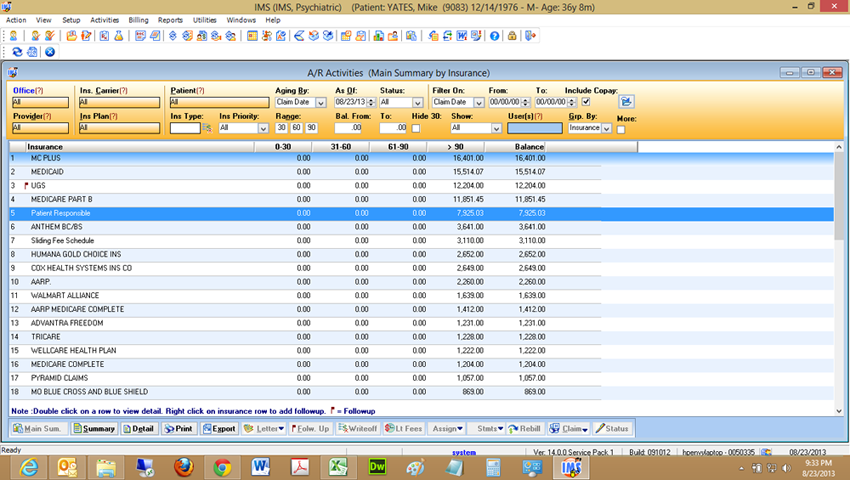Open the Setup menu
850x480 pixels.
pos(71,20)
